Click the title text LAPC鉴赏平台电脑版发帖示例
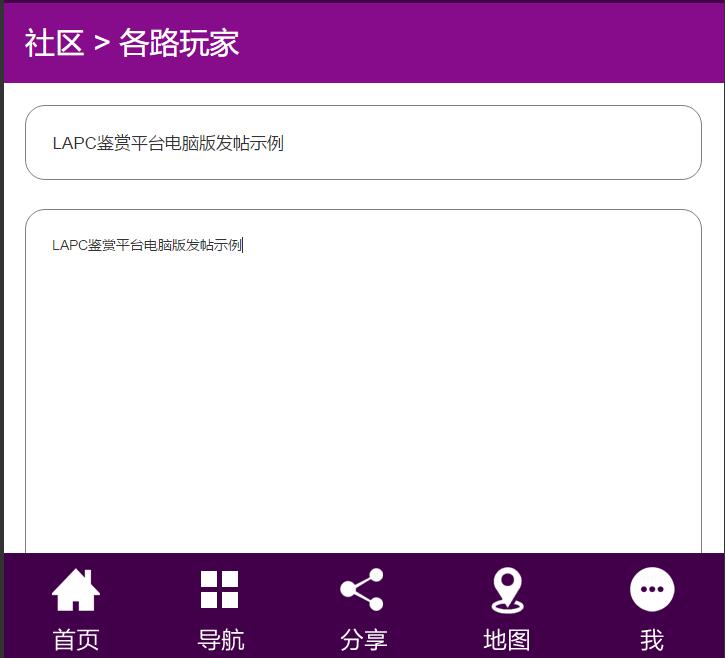Viewport: 725px width, 658px height. click(168, 143)
